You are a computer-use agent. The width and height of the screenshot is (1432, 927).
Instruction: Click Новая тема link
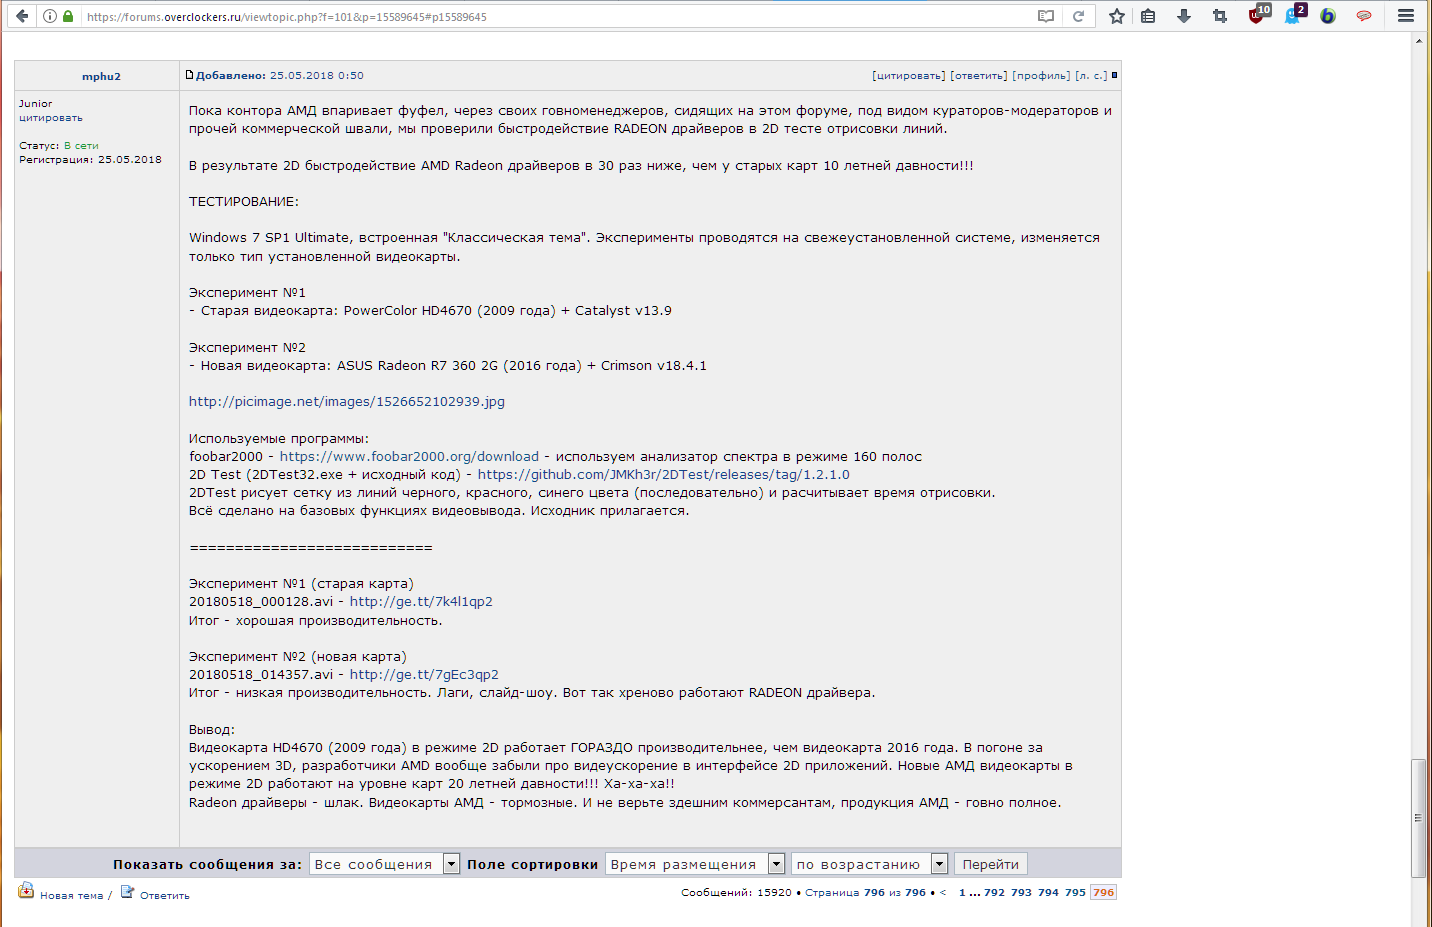(x=71, y=896)
